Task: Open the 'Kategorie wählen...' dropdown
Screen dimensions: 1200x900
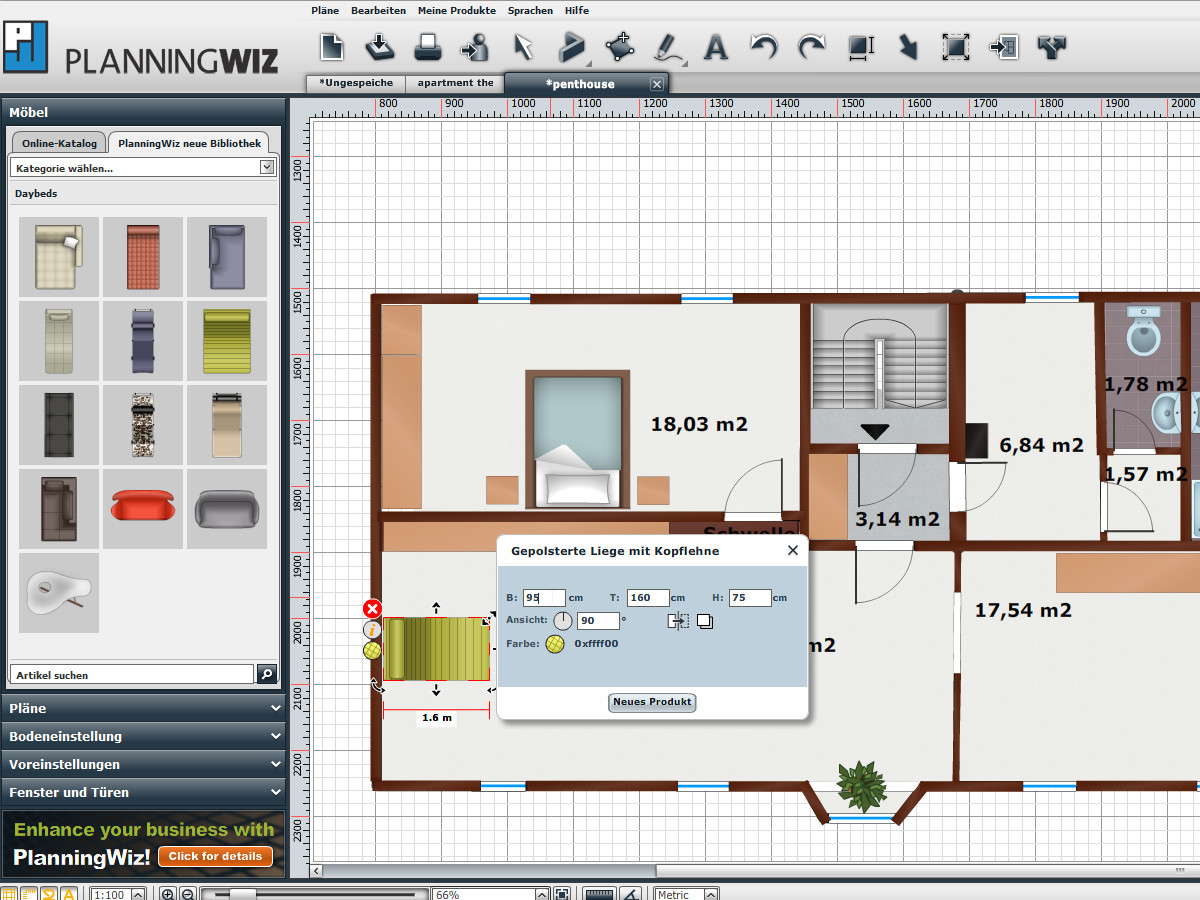Action: (x=142, y=168)
